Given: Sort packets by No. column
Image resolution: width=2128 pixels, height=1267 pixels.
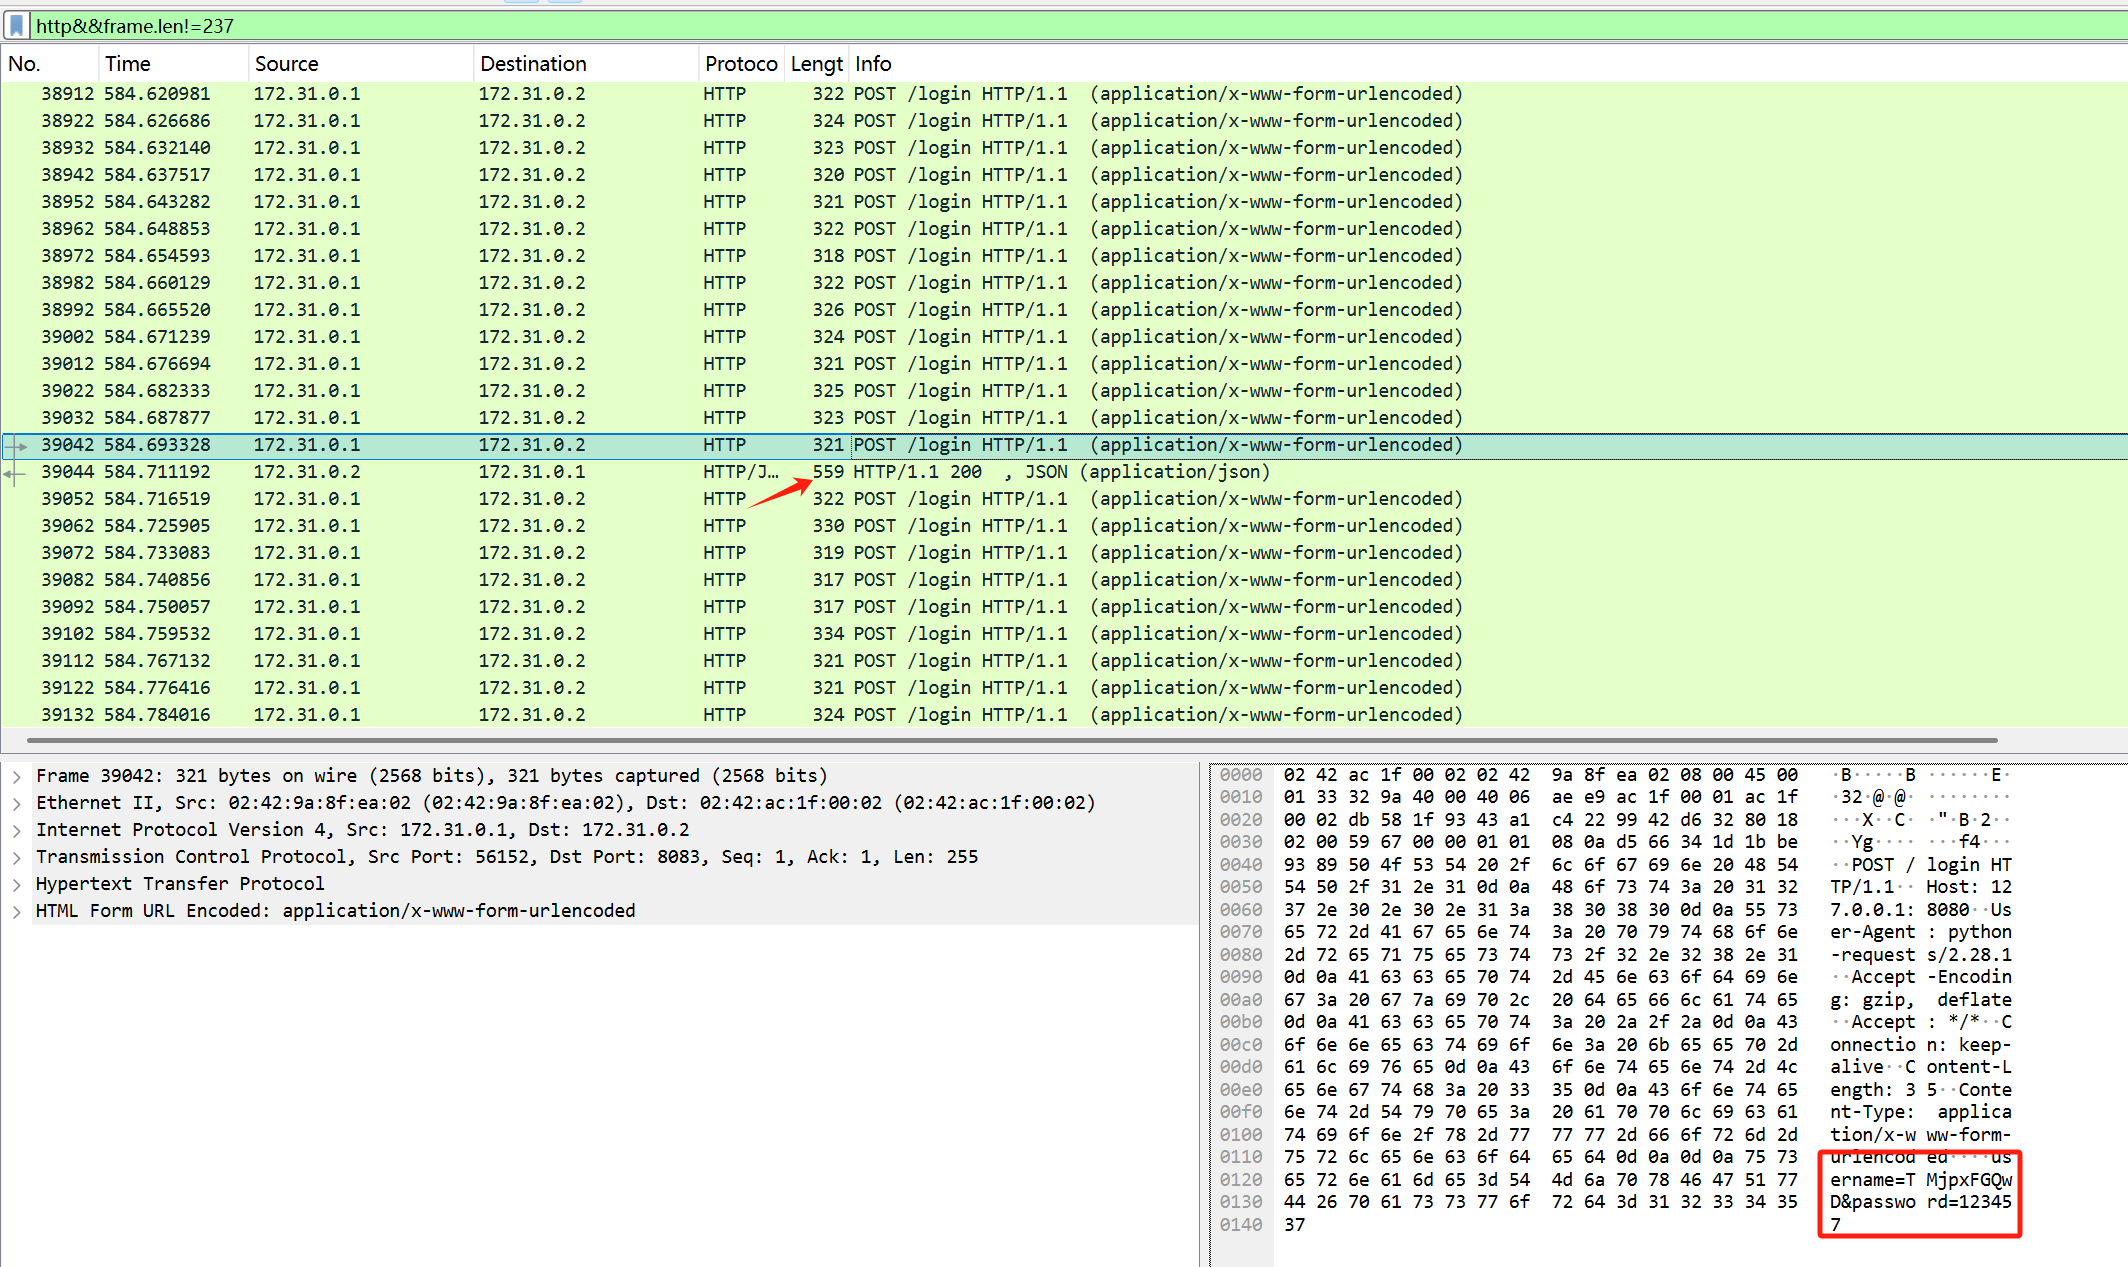Looking at the screenshot, I should coord(24,64).
